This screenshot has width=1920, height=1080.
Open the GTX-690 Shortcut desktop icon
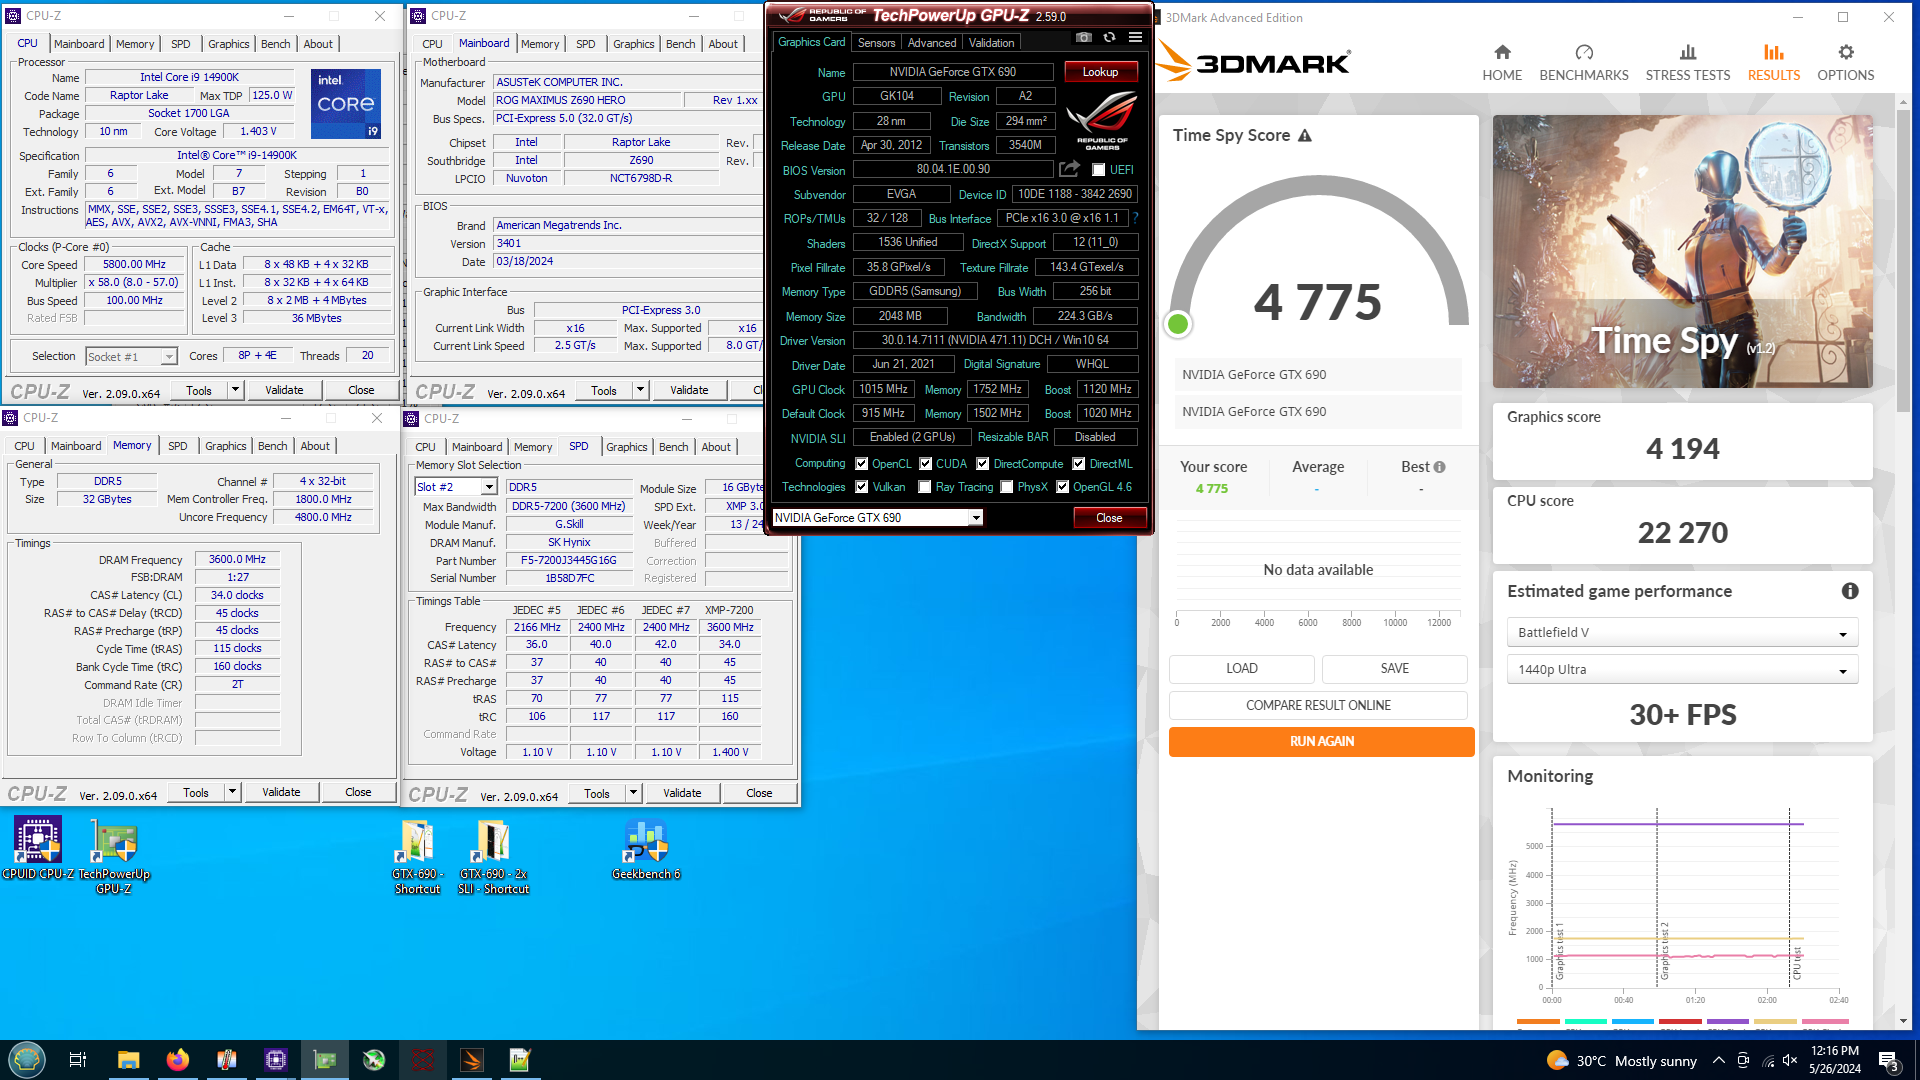tap(417, 856)
